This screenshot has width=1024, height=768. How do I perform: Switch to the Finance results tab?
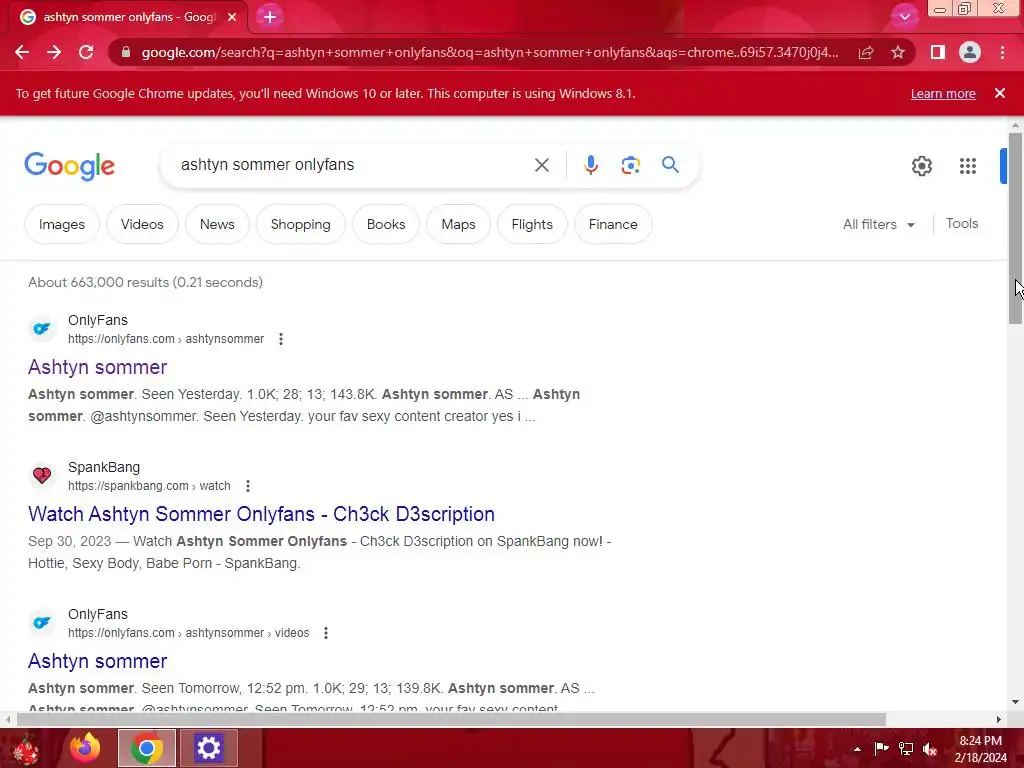click(613, 224)
